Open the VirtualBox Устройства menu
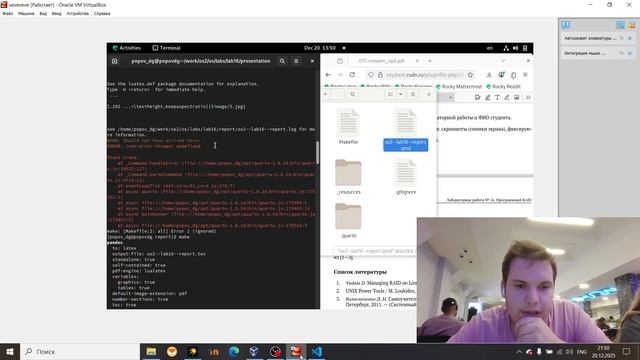 coord(78,13)
